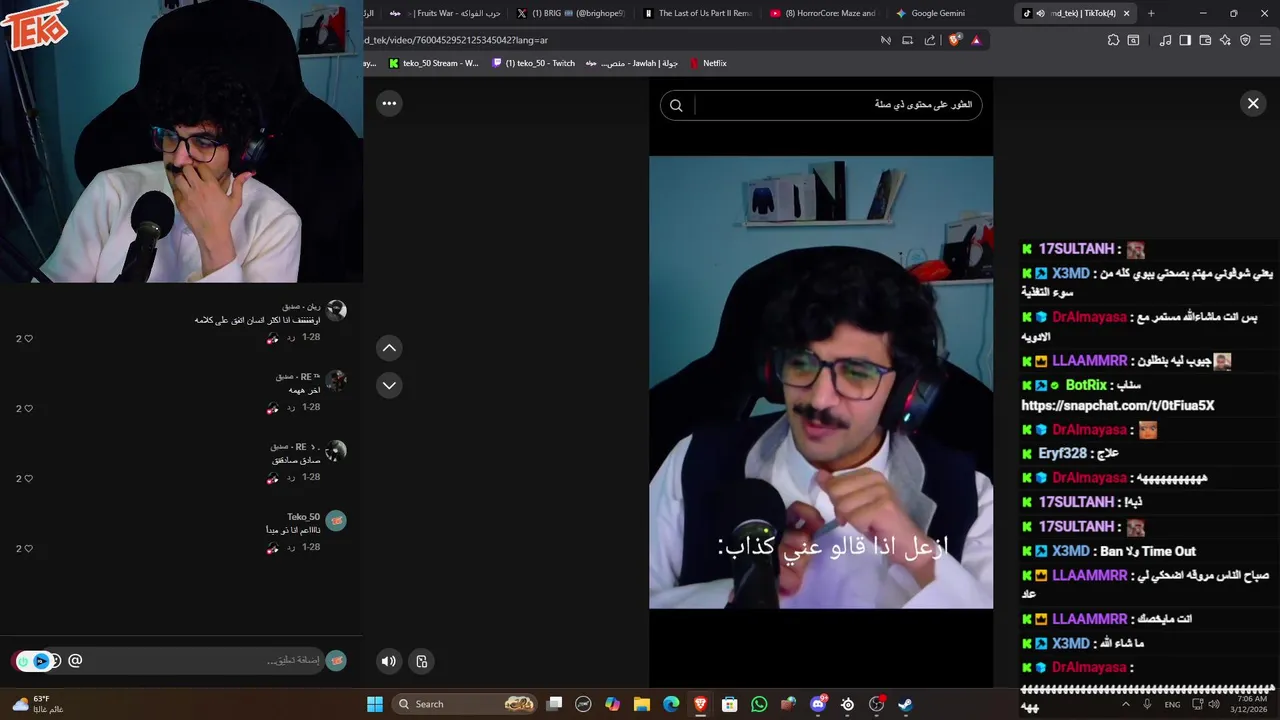The width and height of the screenshot is (1280, 720).
Task: Click BotRix username in chat
Action: [1086, 385]
